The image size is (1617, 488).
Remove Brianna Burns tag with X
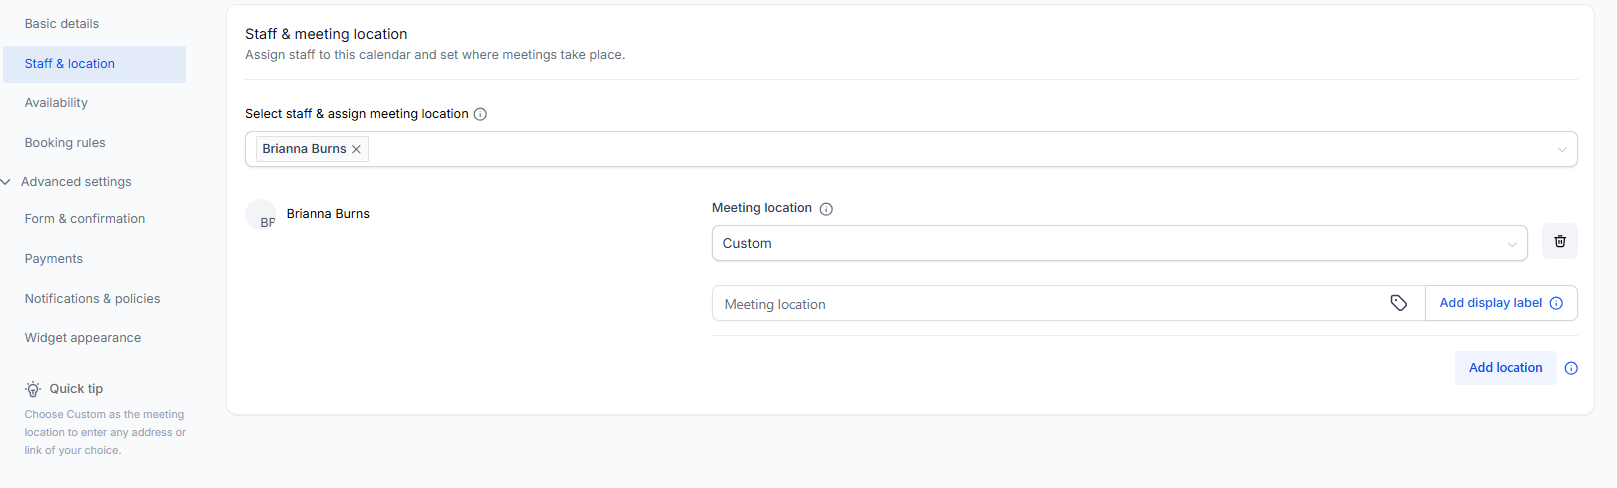point(356,149)
